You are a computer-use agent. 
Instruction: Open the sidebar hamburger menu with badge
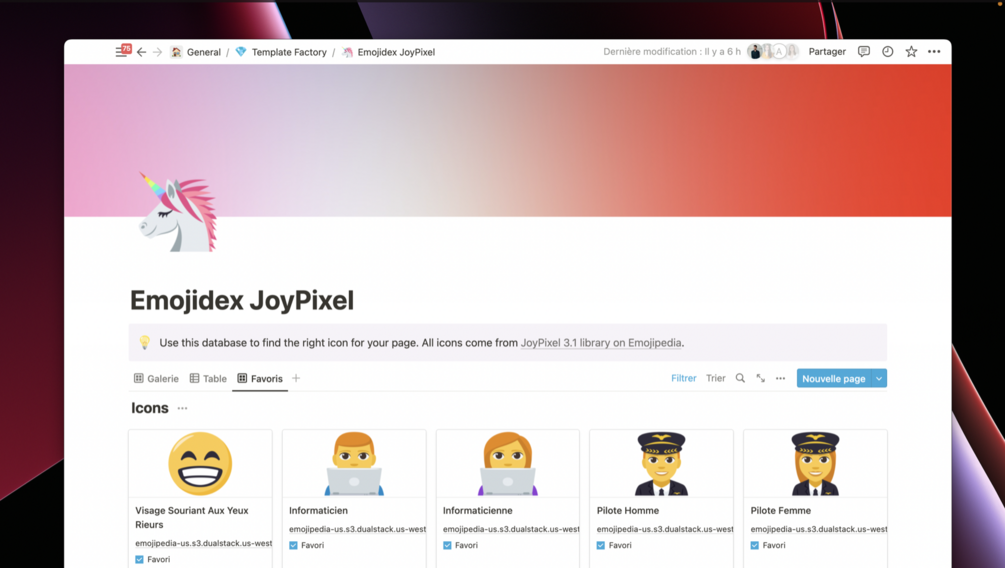(x=122, y=51)
